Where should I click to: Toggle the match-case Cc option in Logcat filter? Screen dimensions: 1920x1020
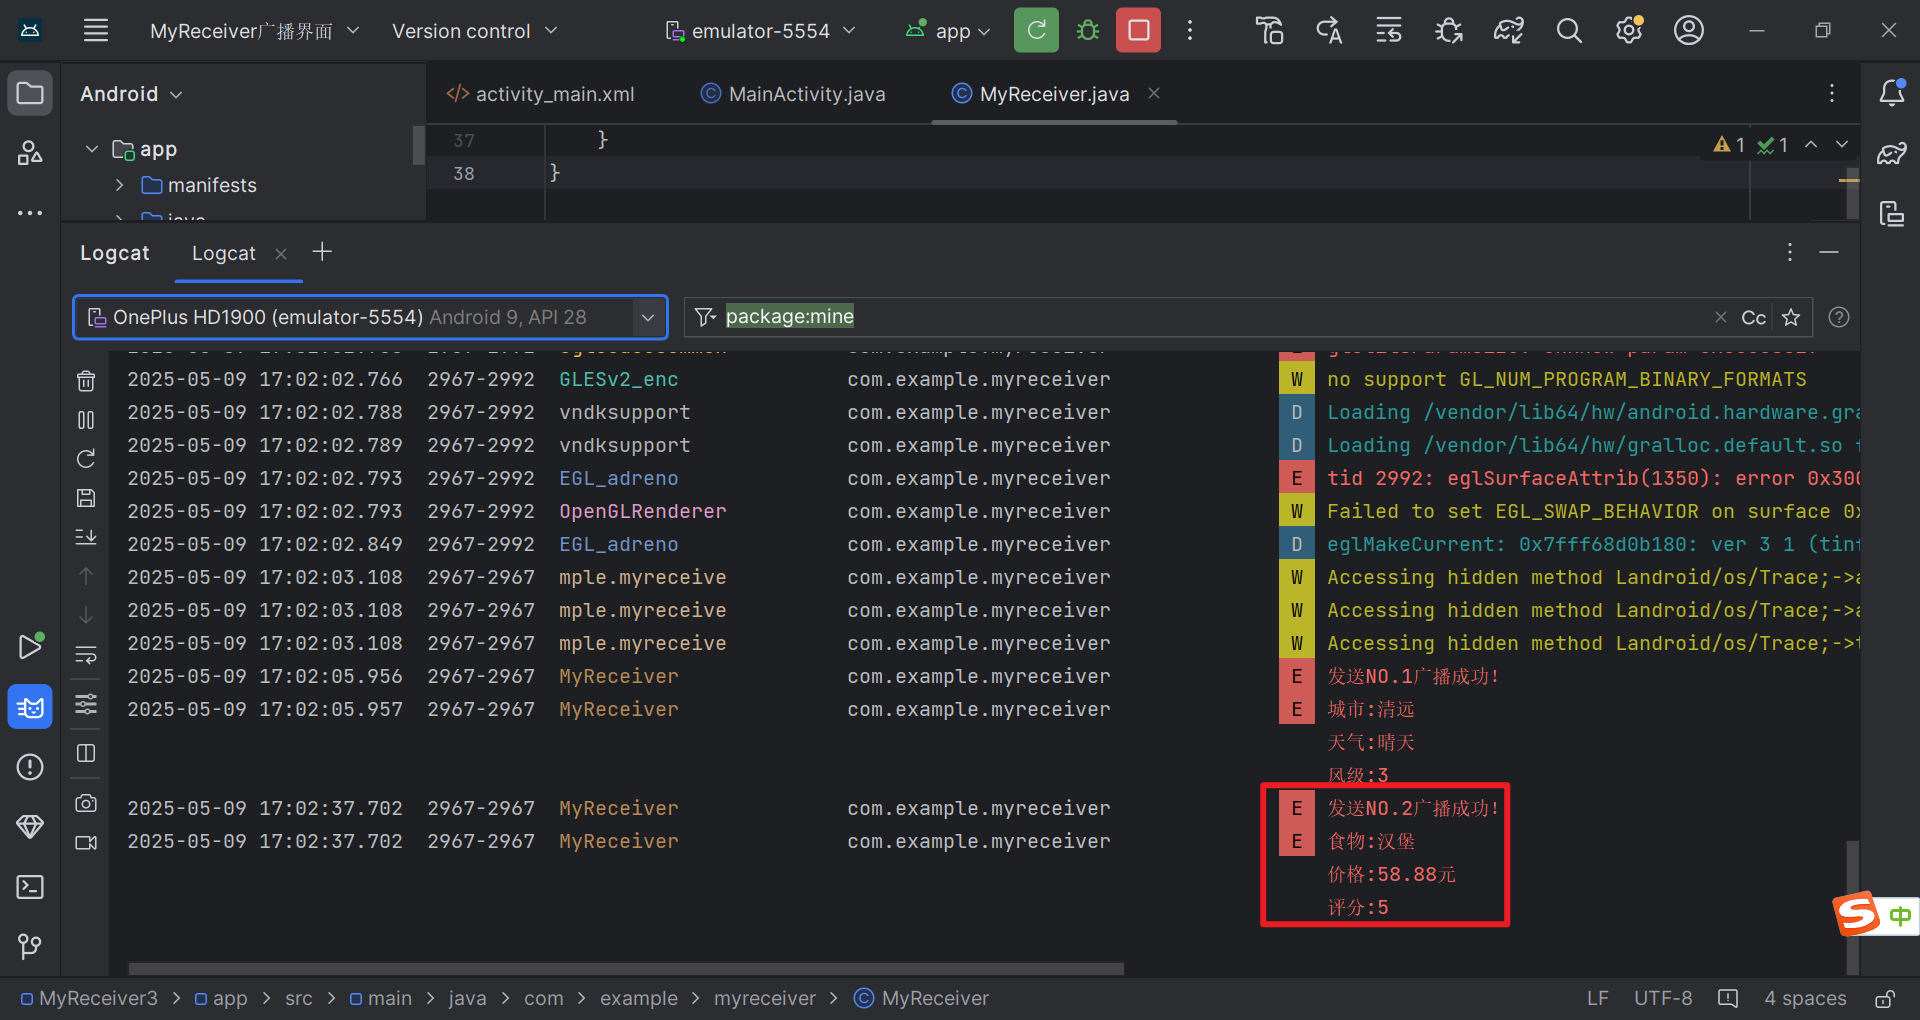[x=1753, y=317]
